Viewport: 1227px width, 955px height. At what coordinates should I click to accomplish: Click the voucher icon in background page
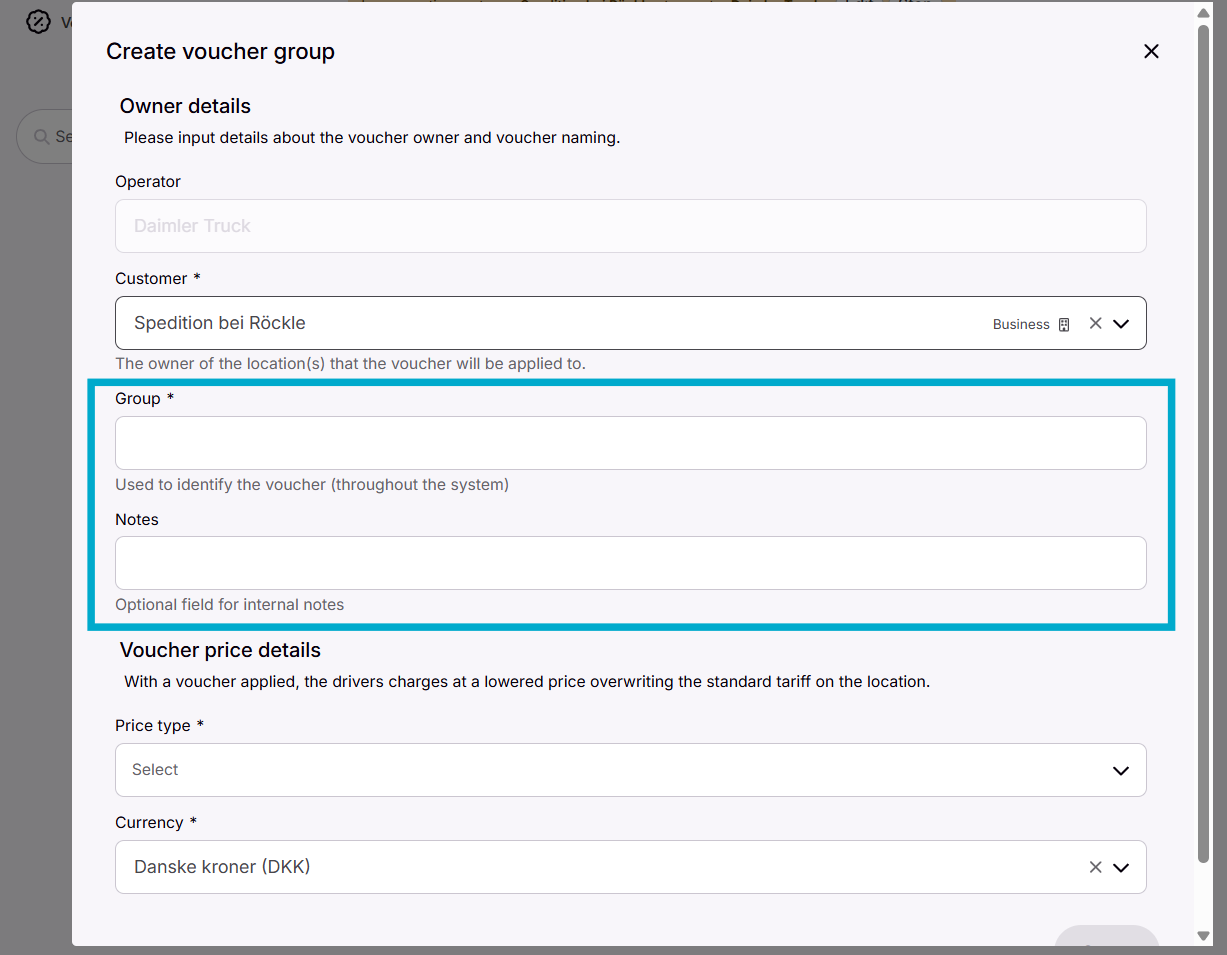(38, 22)
